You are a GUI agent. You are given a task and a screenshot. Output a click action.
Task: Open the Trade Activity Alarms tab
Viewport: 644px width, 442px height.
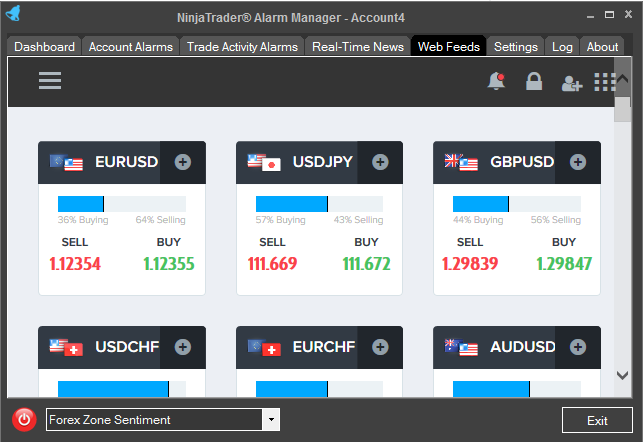(242, 46)
